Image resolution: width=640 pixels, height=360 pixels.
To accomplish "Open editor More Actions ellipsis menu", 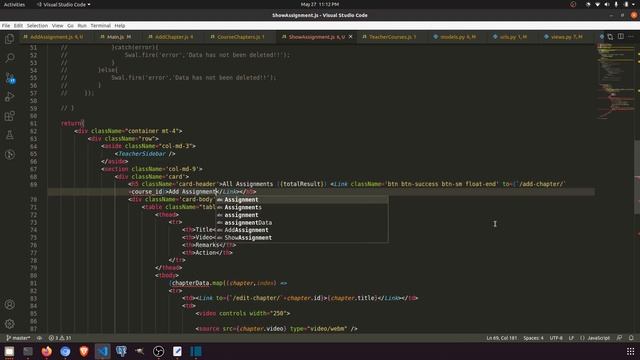I will pyautogui.click(x=631, y=36).
